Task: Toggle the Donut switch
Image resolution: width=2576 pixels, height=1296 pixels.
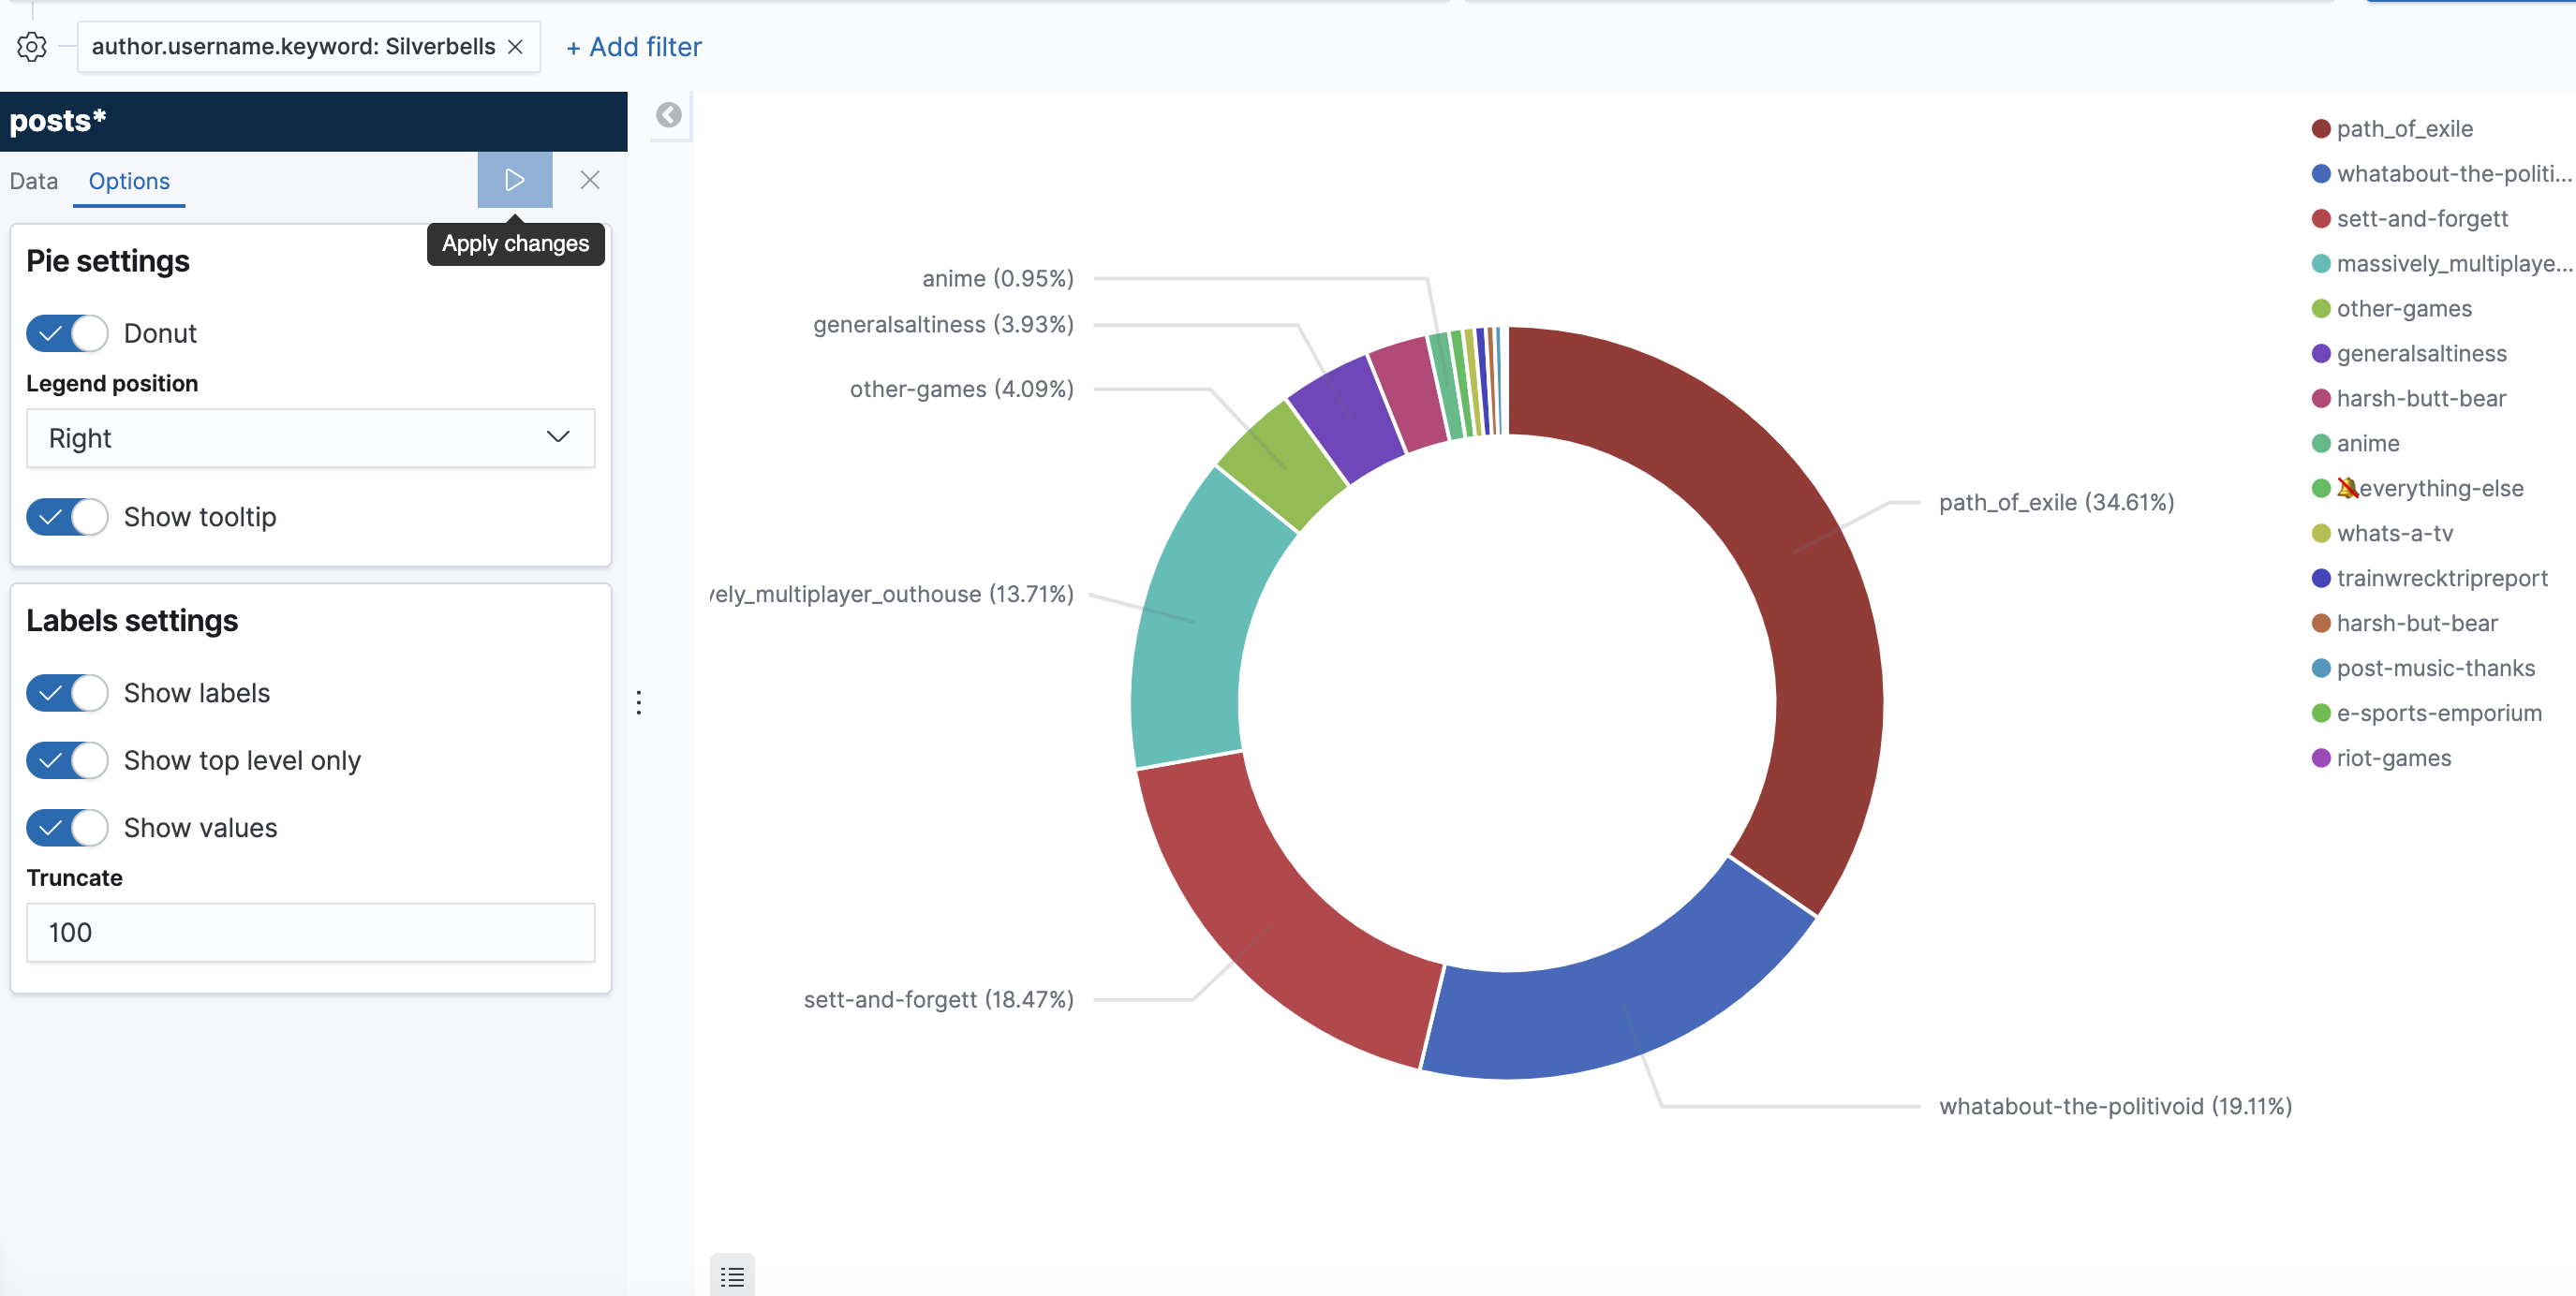Action: pos(67,333)
